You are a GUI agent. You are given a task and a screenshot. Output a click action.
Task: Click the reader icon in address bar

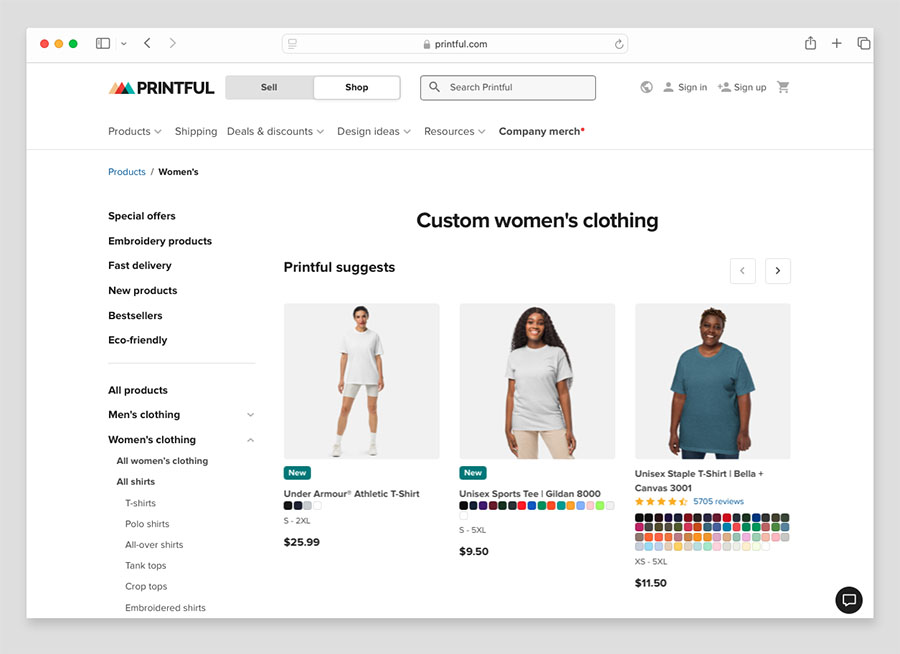292,44
